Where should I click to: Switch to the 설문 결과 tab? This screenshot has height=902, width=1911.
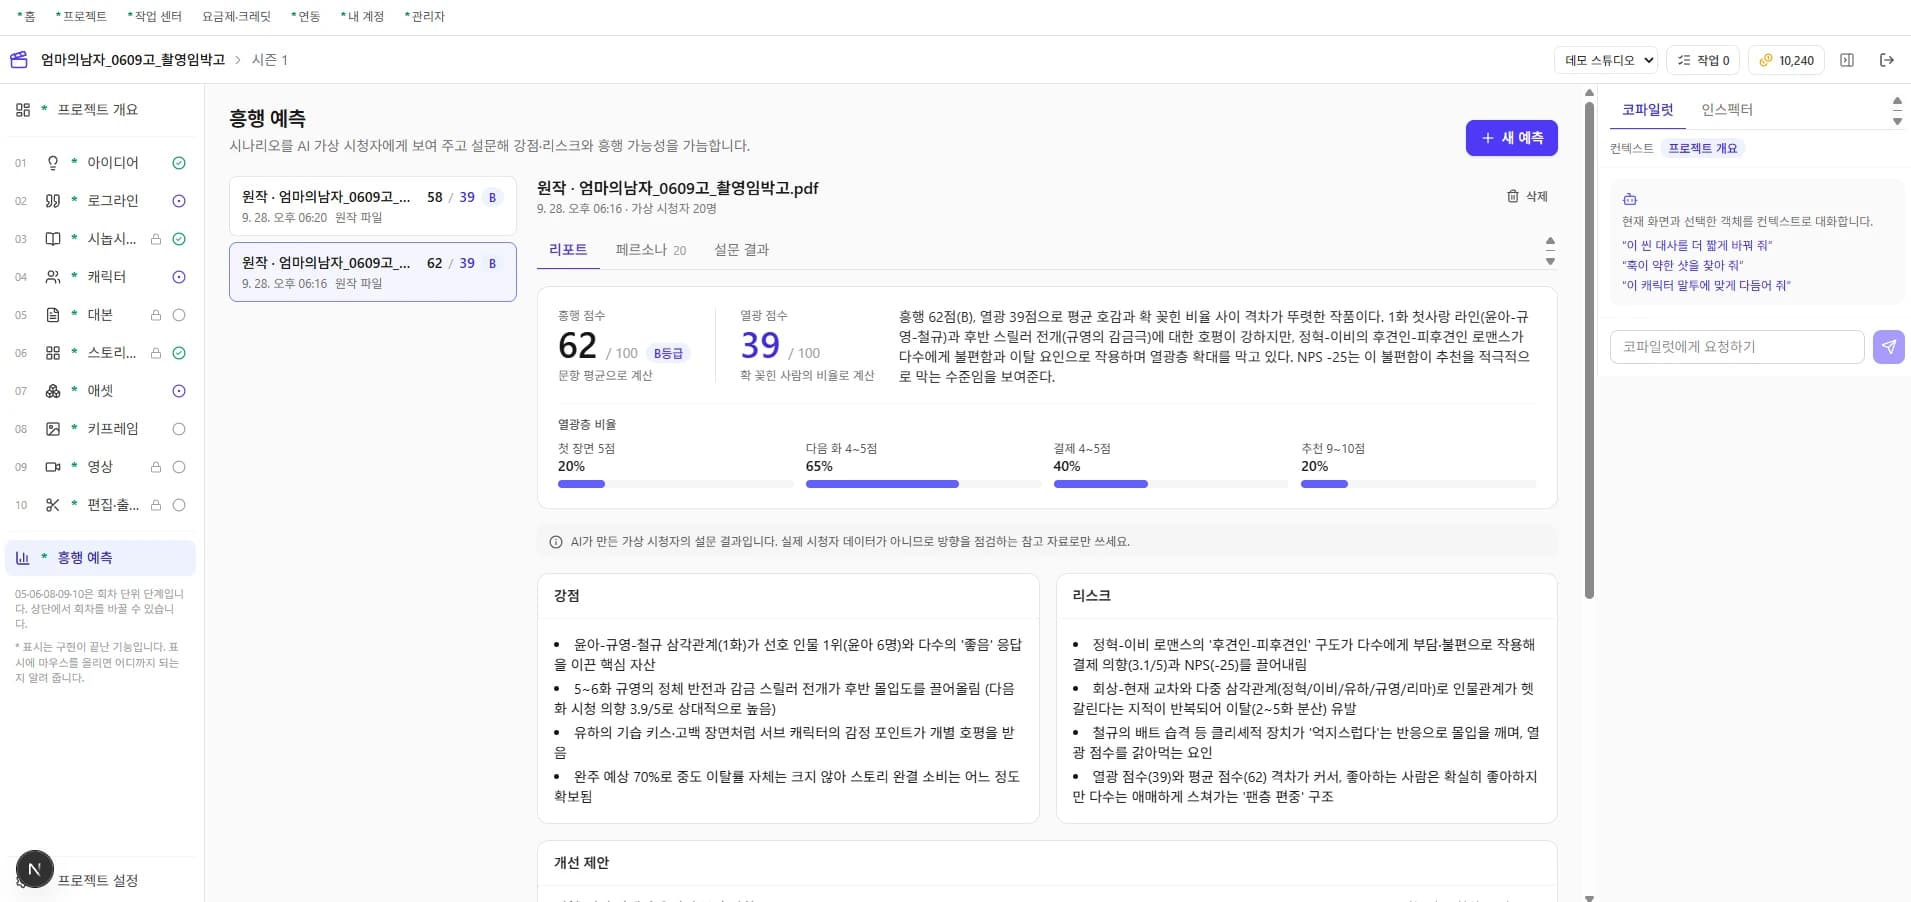(741, 250)
